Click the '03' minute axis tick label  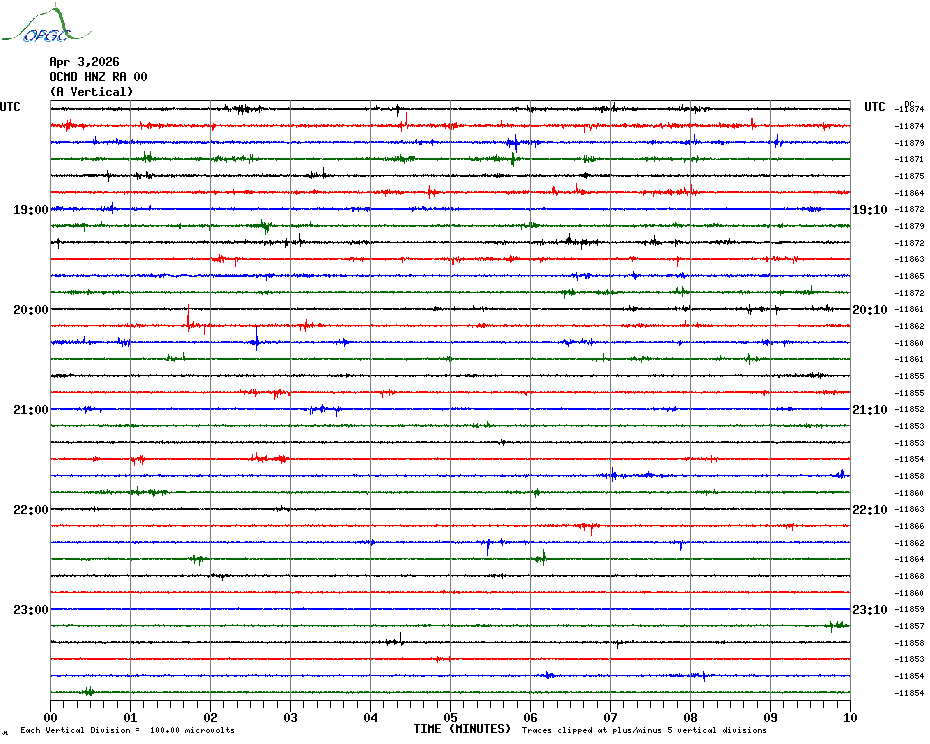point(291,717)
